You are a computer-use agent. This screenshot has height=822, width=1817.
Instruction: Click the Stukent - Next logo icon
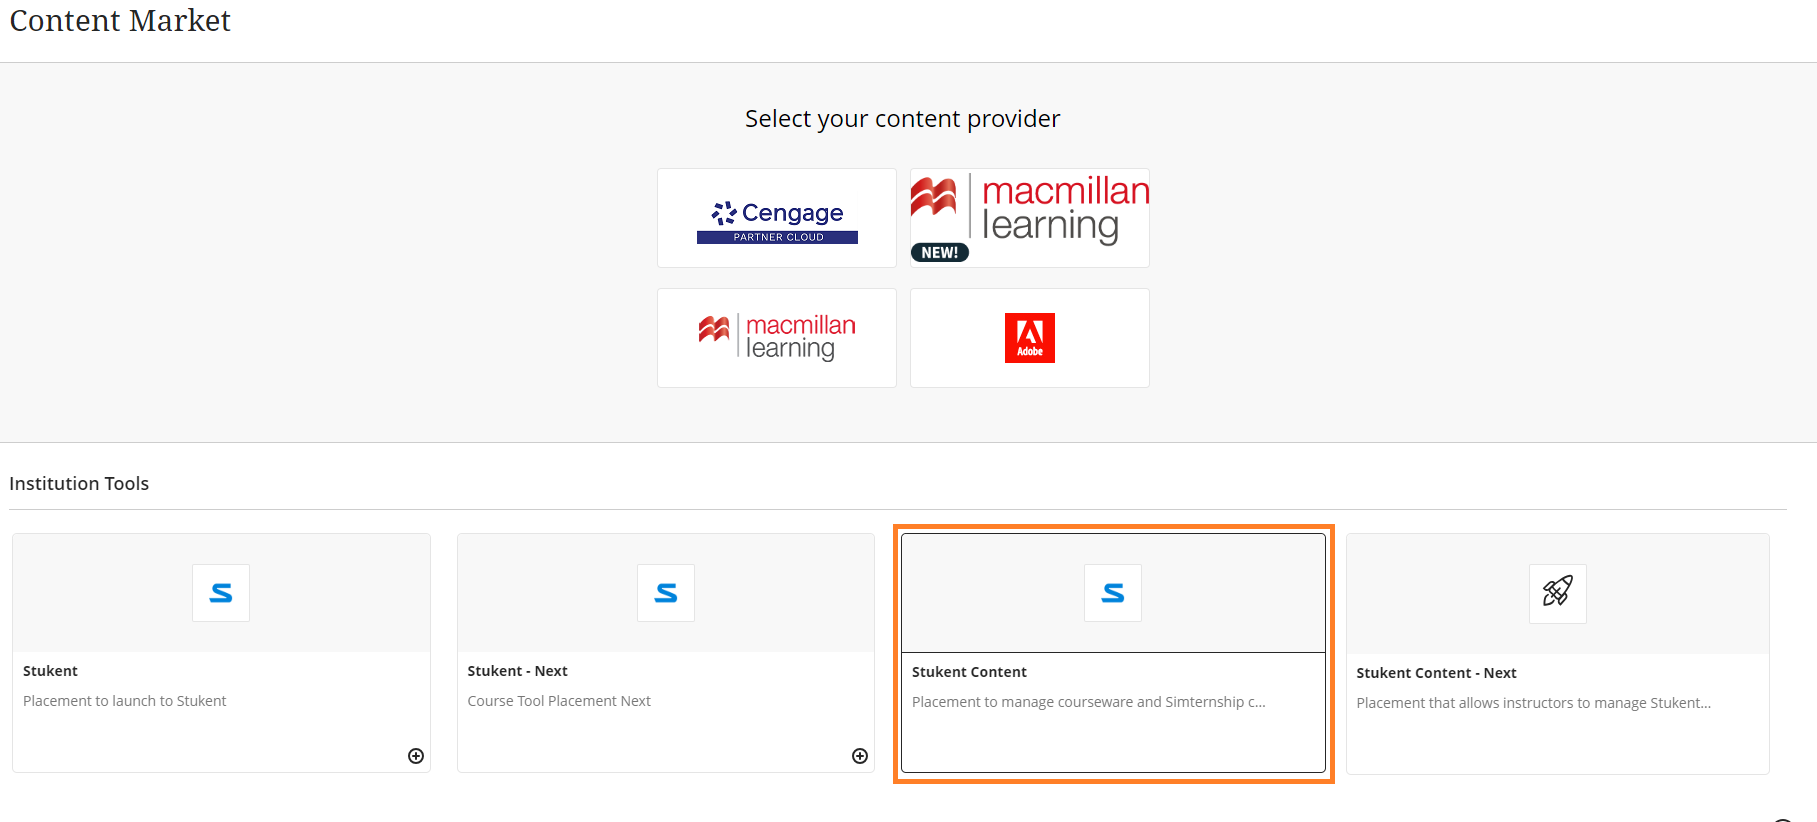pyautogui.click(x=666, y=593)
